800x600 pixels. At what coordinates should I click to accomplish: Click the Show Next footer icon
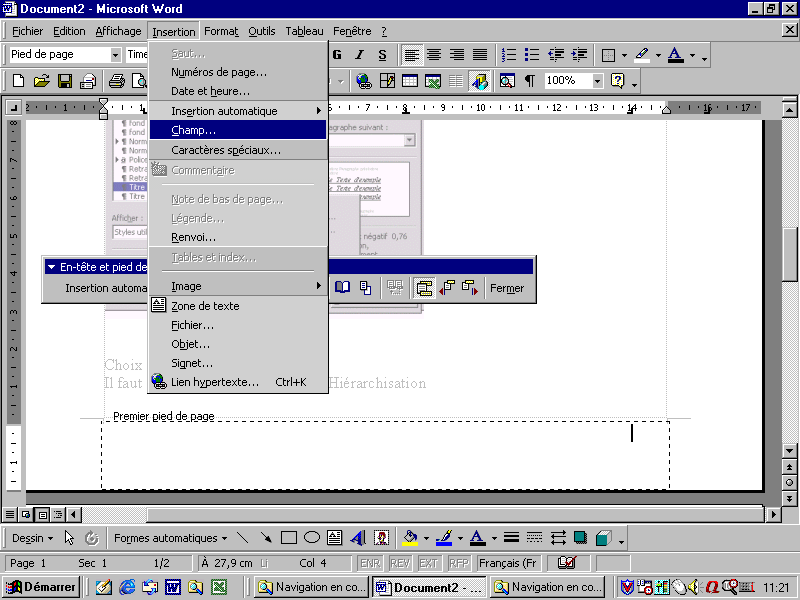point(468,288)
